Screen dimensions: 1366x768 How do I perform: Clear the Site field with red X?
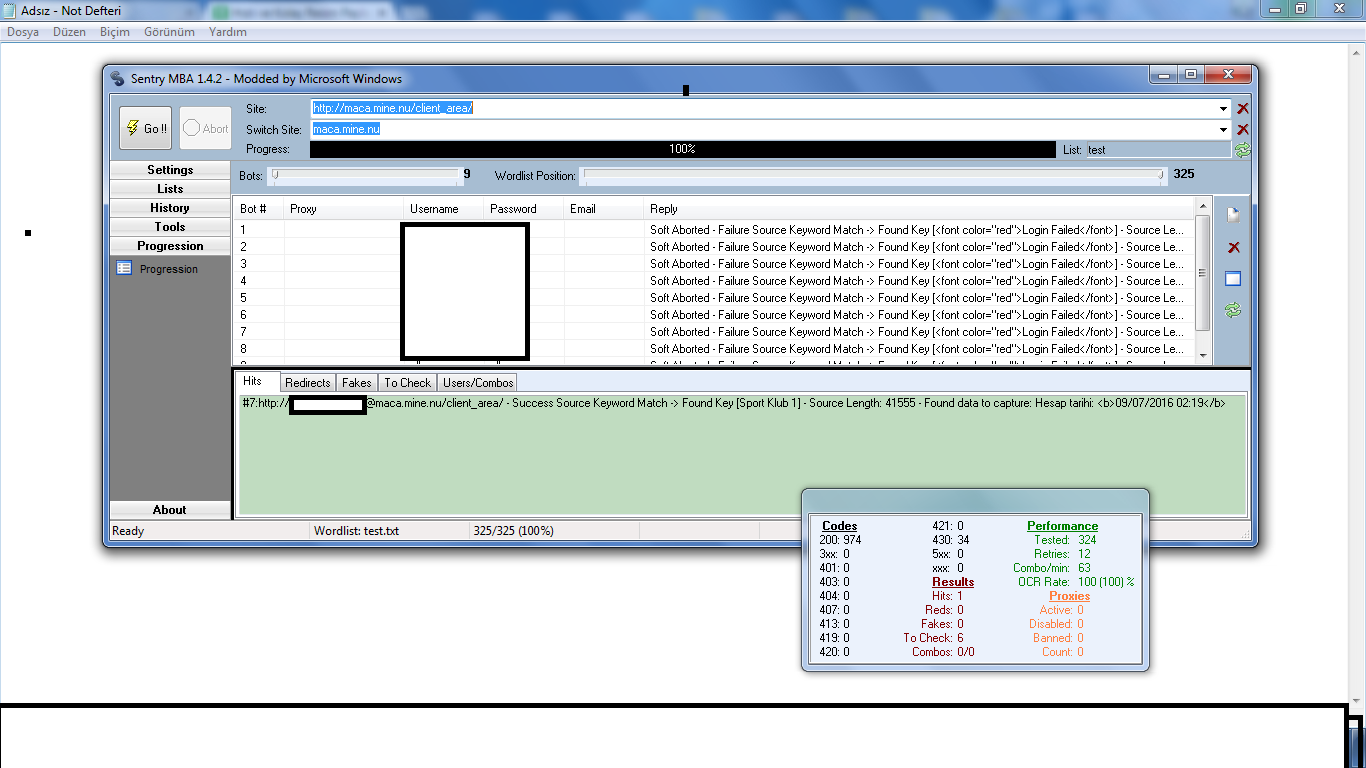[1242, 108]
